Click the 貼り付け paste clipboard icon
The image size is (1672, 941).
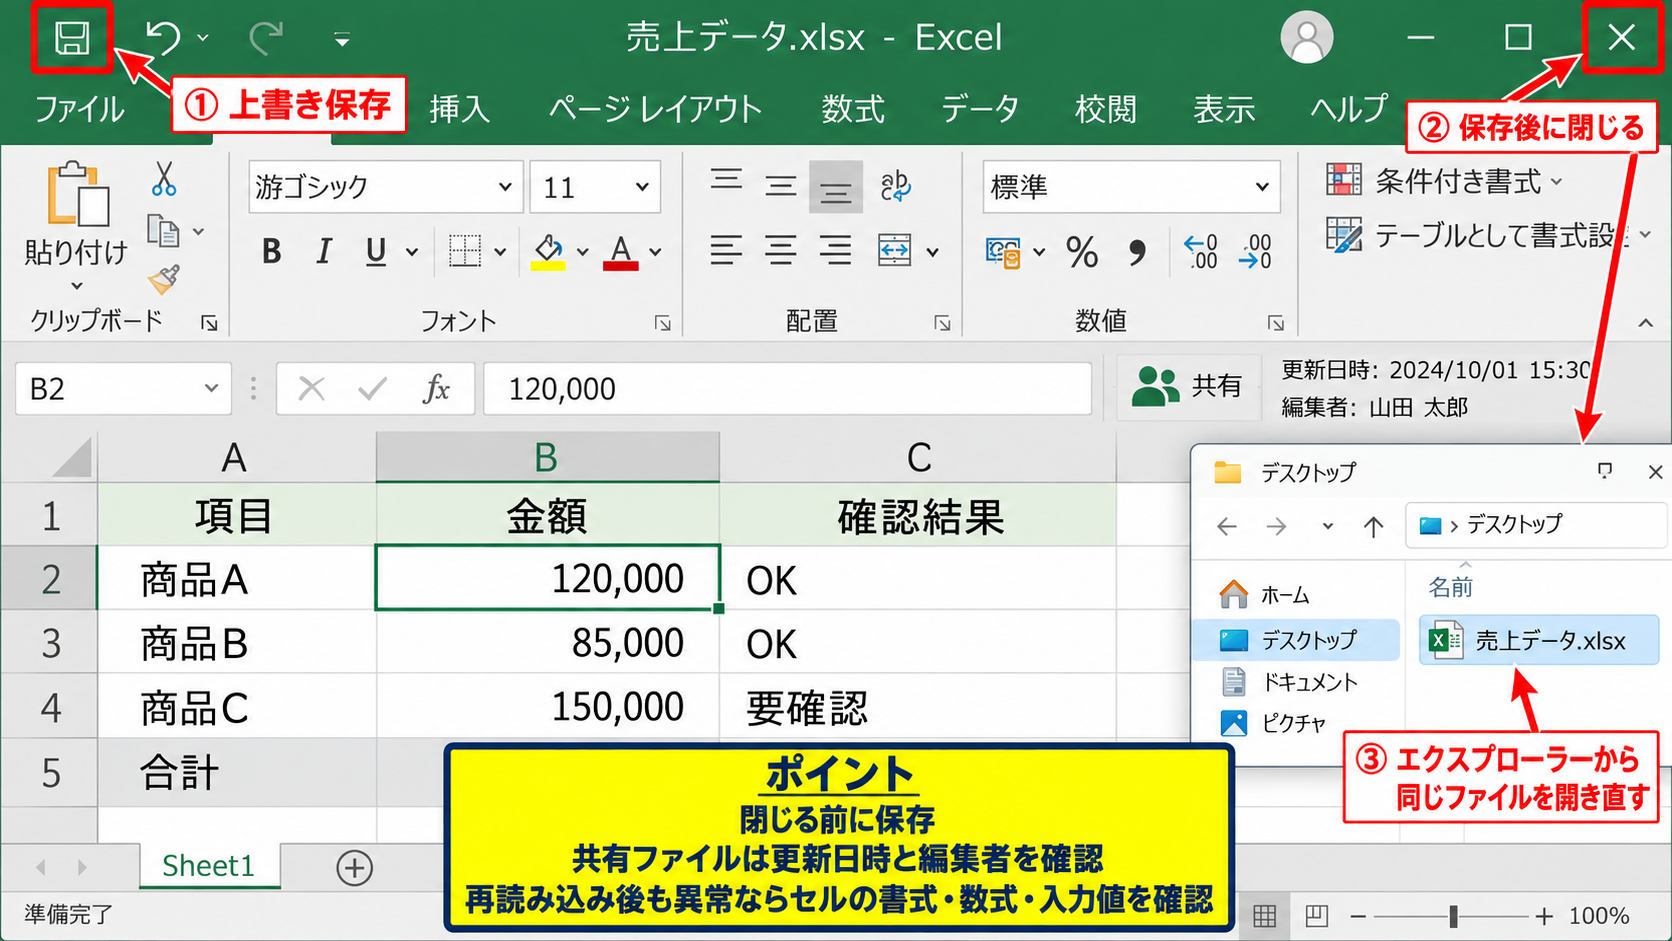(77, 193)
